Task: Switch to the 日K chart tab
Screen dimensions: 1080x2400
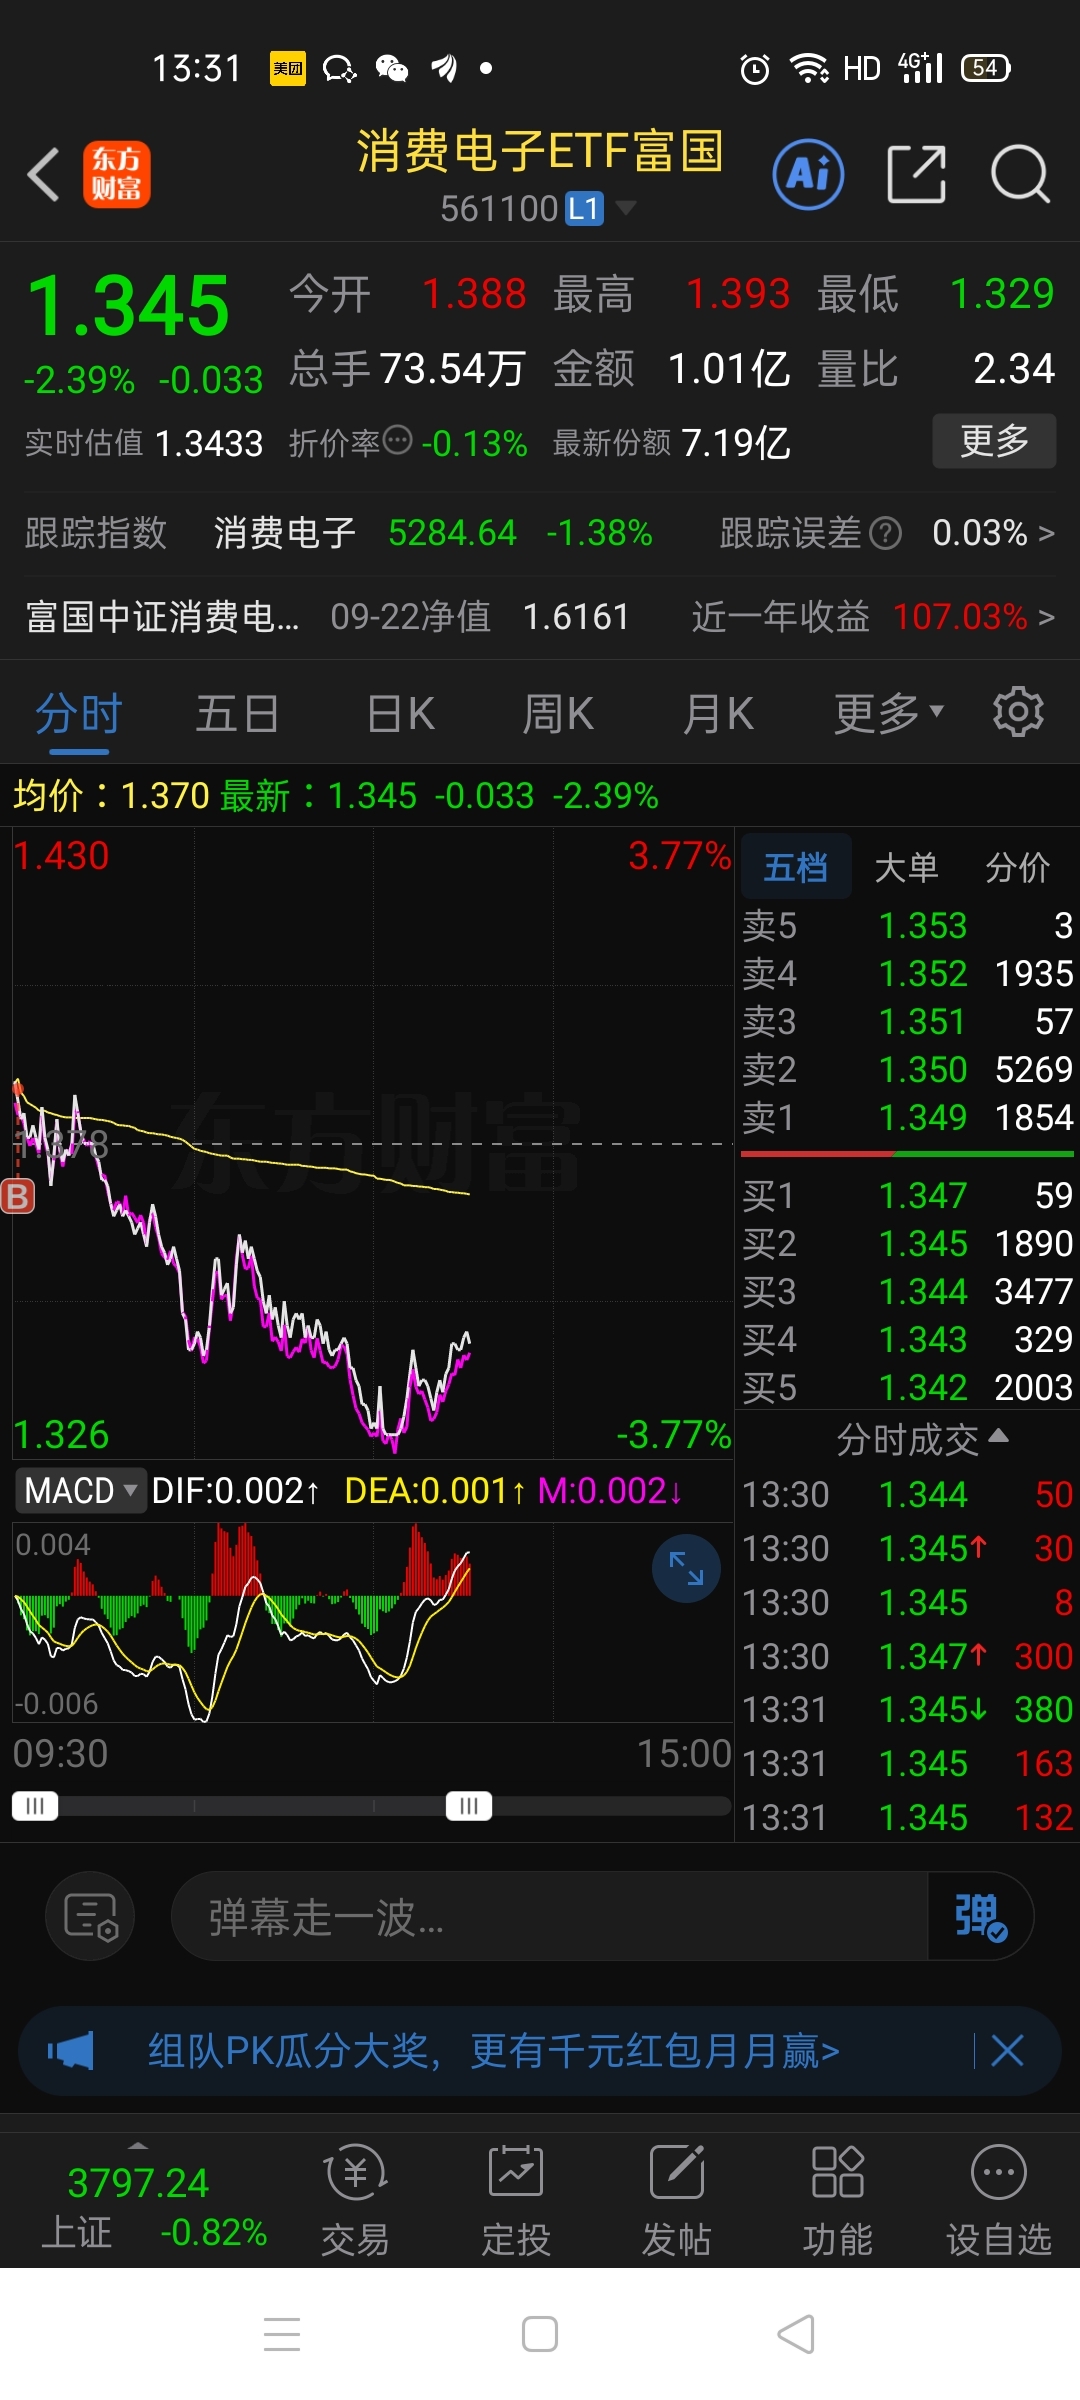Action: click(400, 714)
